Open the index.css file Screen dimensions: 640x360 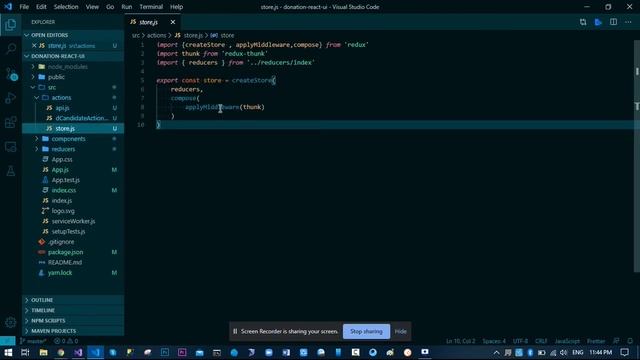[64, 190]
